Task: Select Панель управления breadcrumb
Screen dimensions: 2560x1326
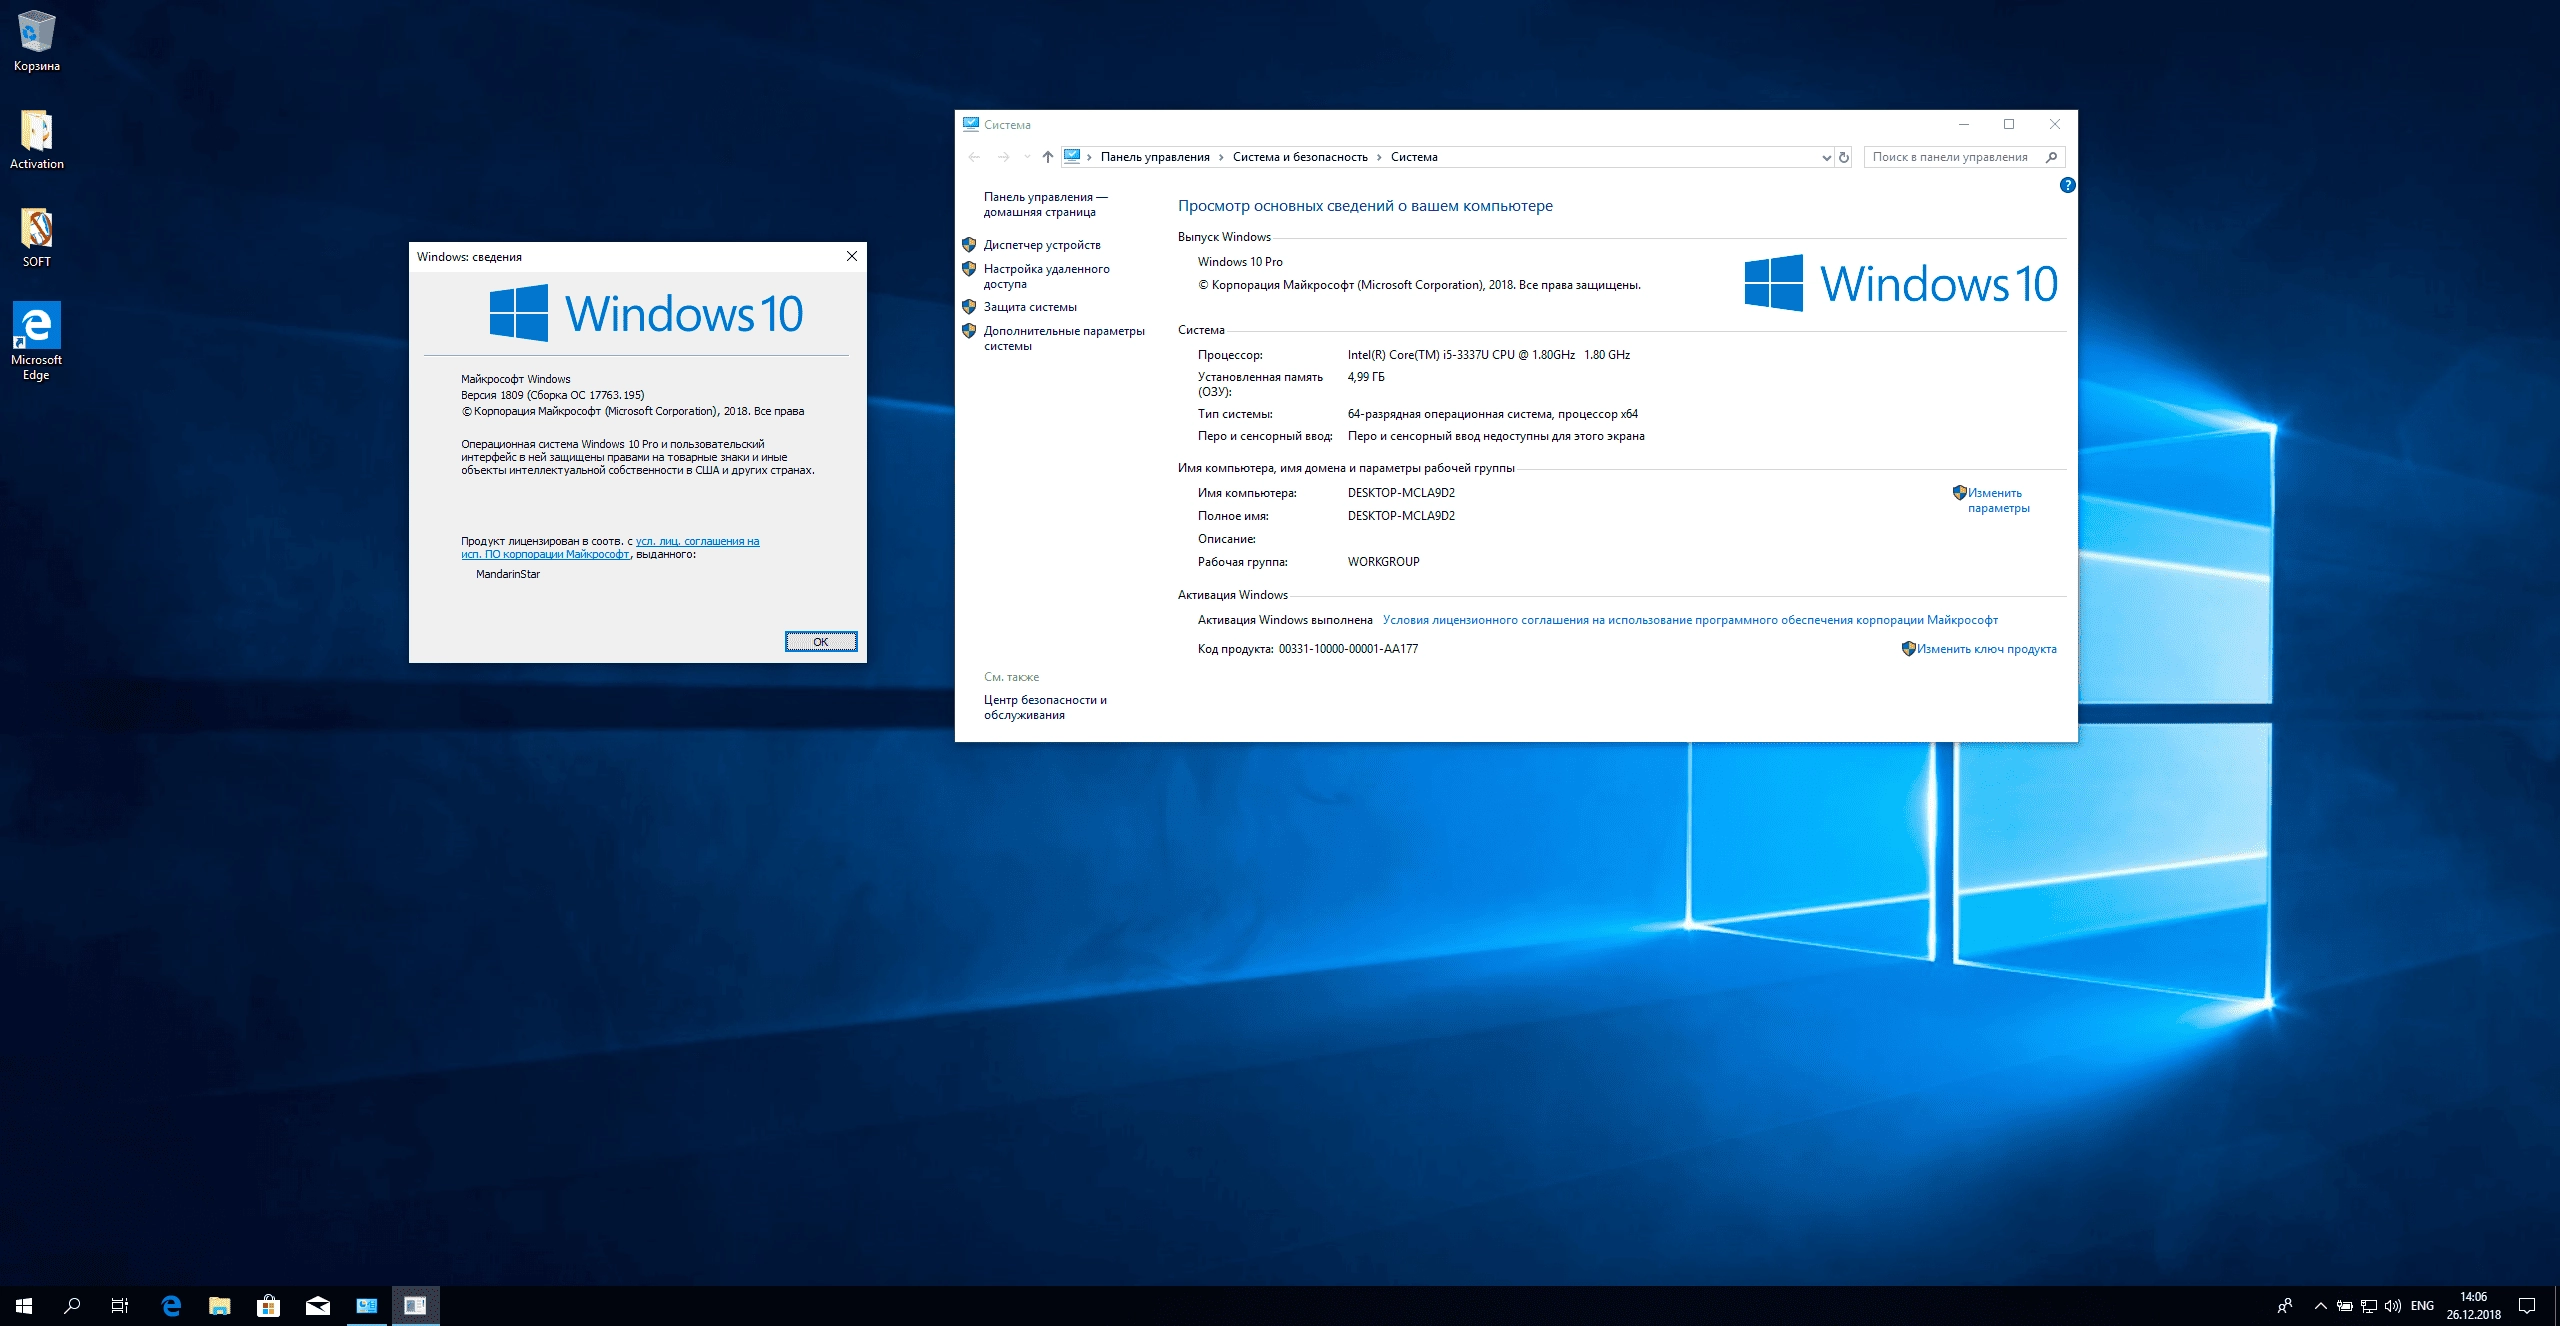Action: pyautogui.click(x=1155, y=157)
